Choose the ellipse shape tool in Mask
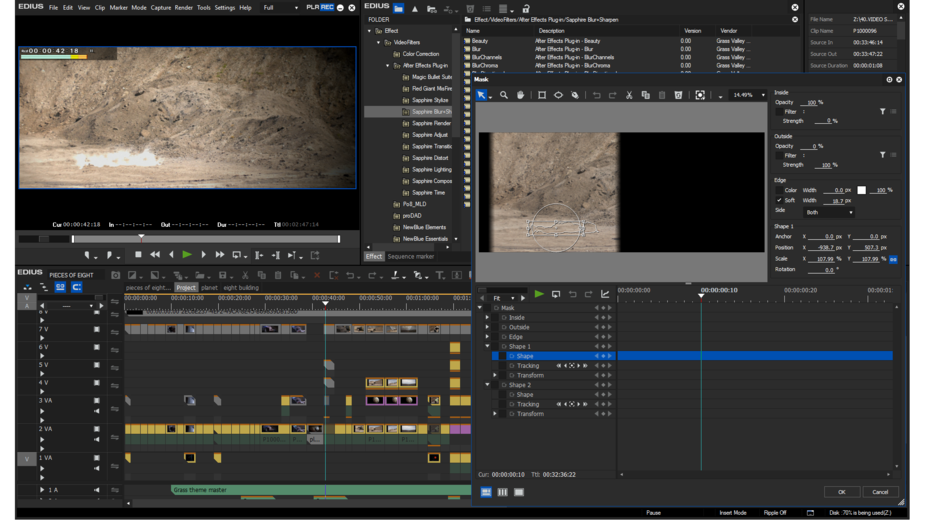This screenshot has width=925, height=520. point(558,95)
